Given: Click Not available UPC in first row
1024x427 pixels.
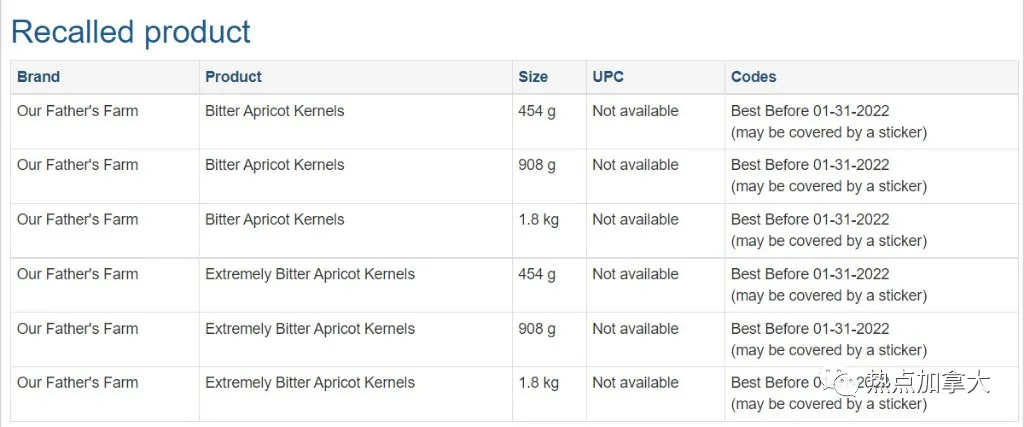Looking at the screenshot, I should (x=635, y=111).
